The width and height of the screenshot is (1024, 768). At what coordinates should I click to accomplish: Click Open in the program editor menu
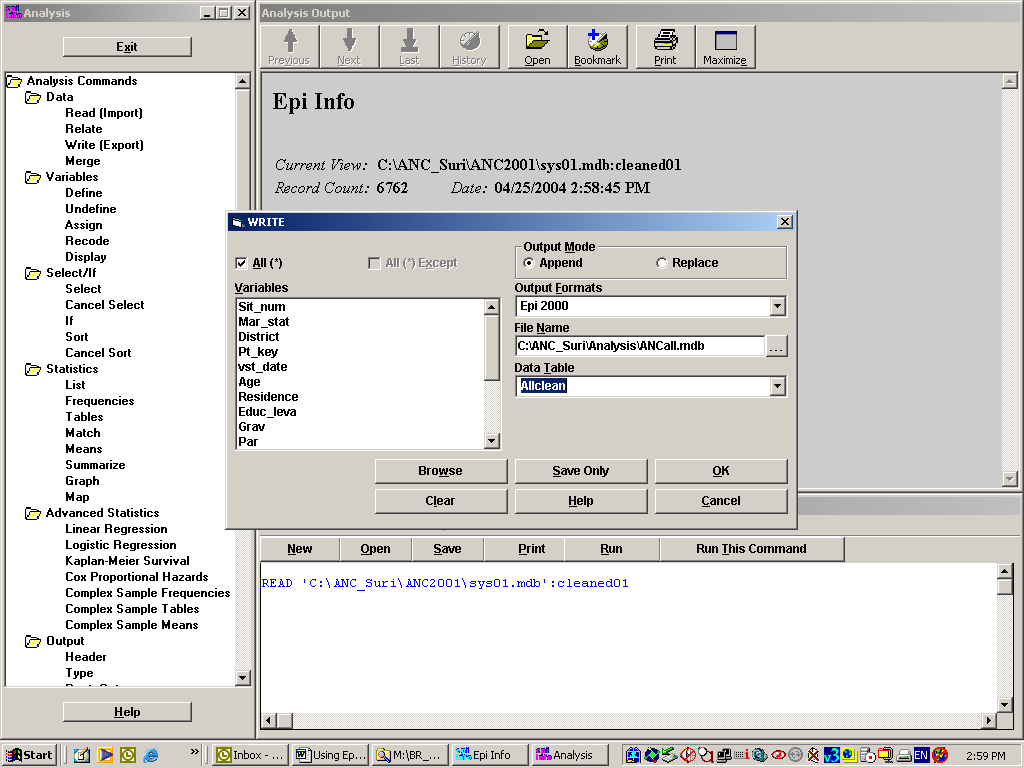376,549
